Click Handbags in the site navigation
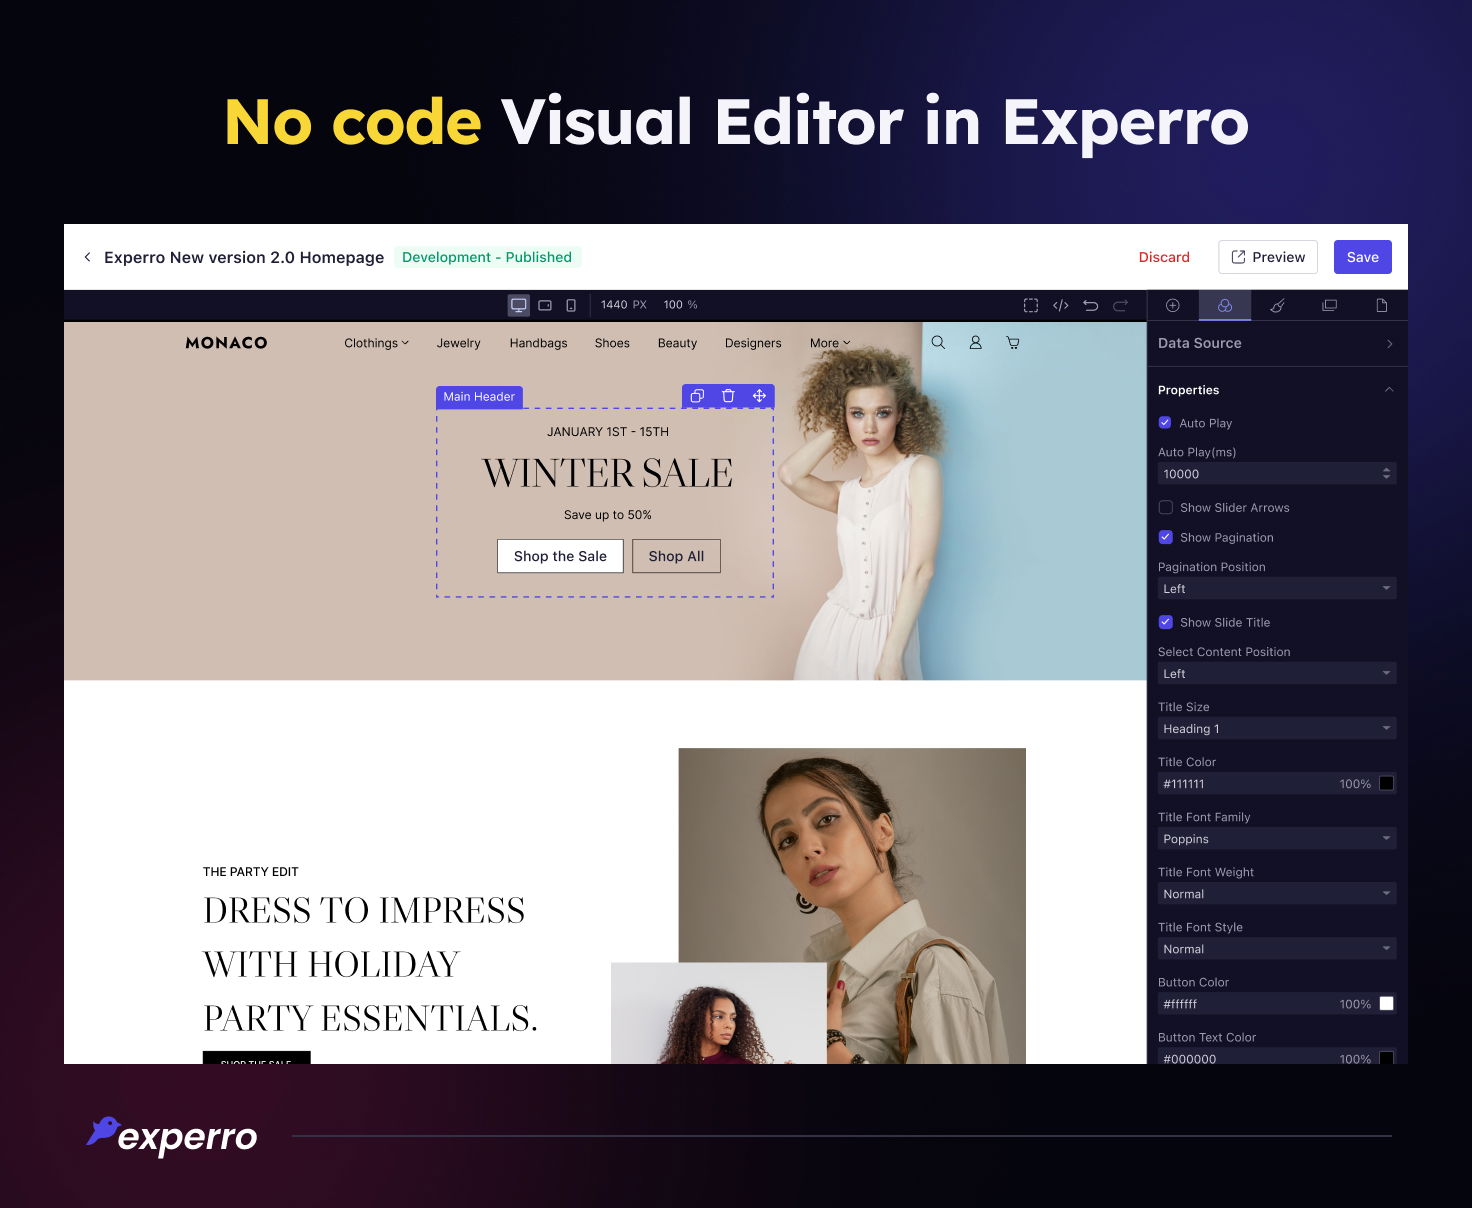1472x1208 pixels. point(538,343)
